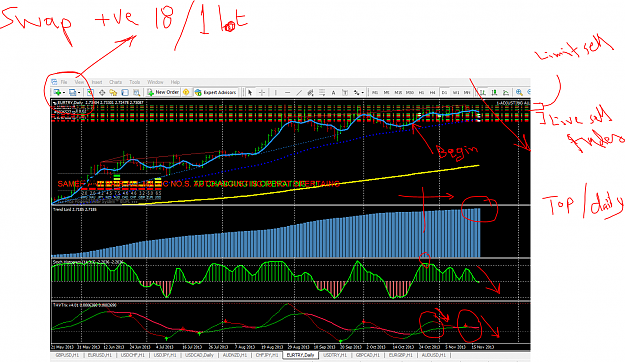
Task: Open the CHFJPY,H1 chart tab
Action: pos(267,355)
